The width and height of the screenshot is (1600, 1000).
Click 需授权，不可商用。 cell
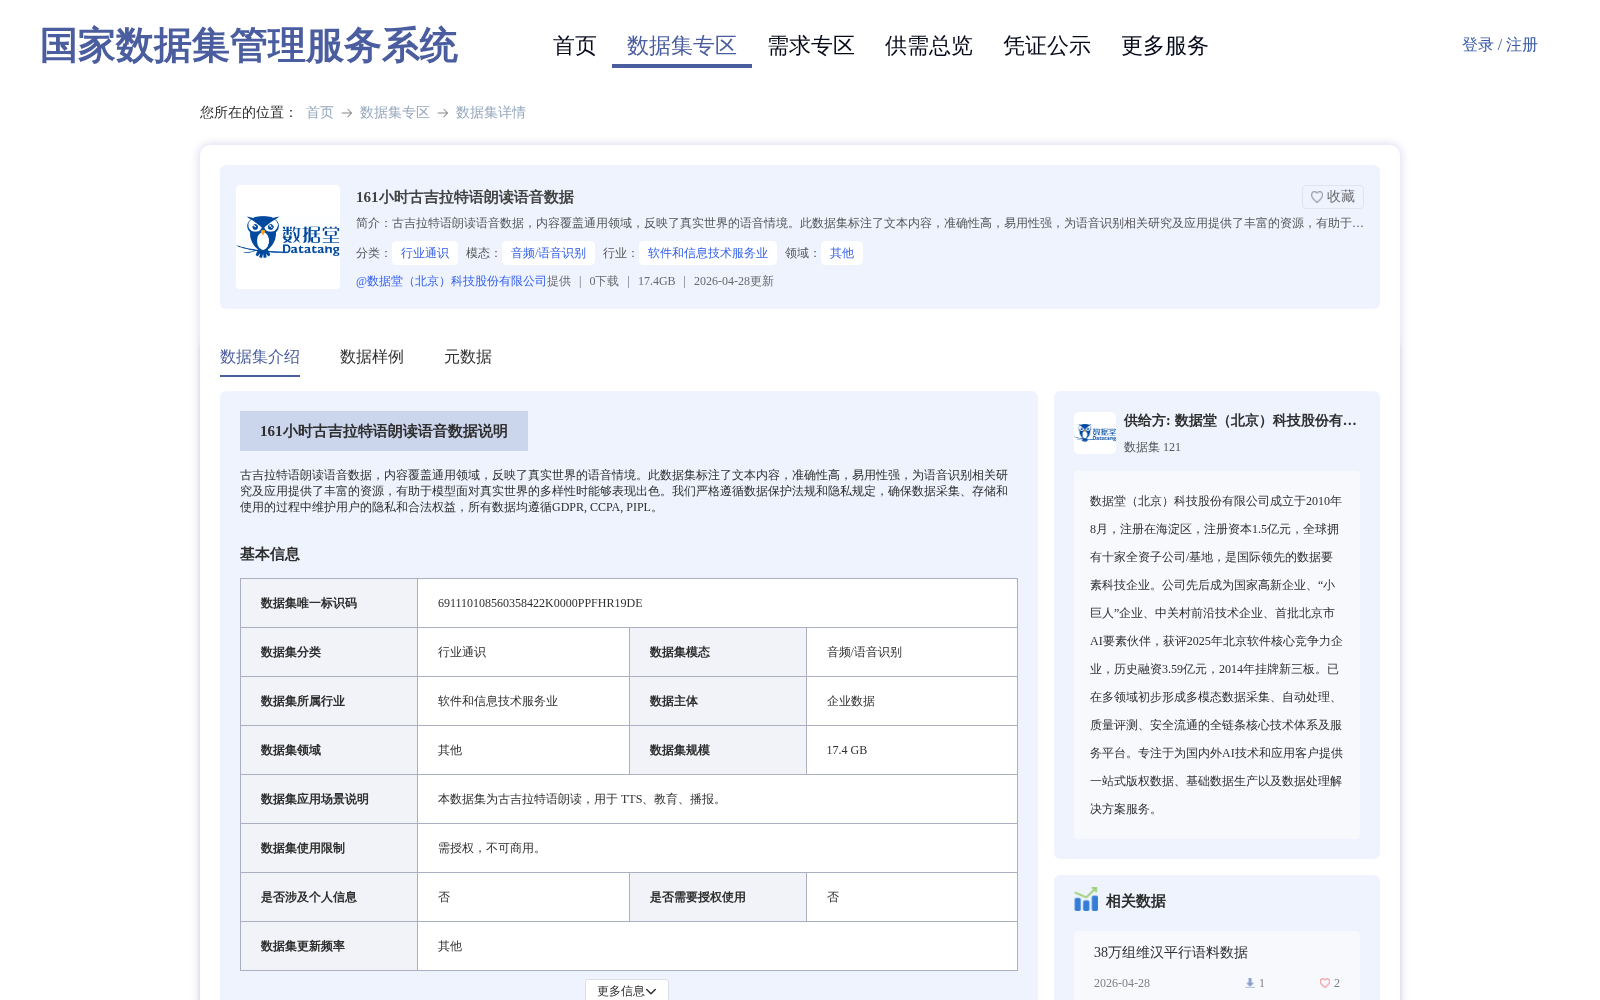tap(717, 848)
